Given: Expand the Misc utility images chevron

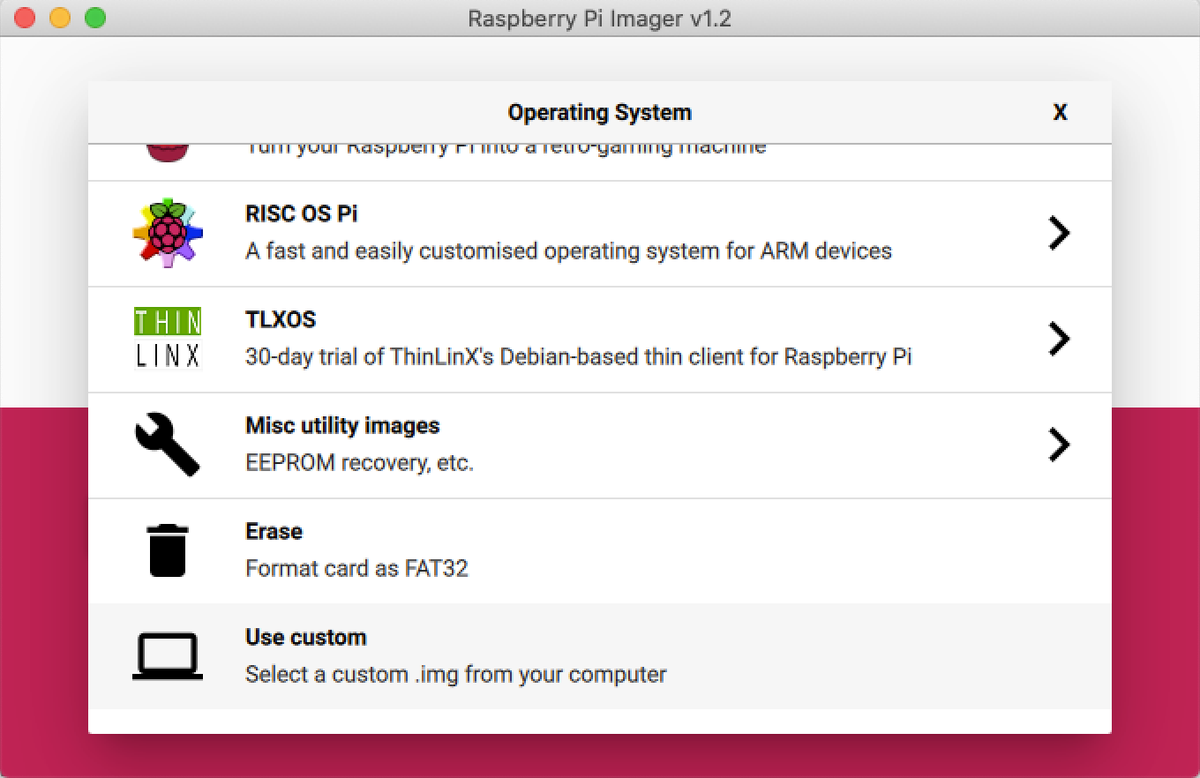Looking at the screenshot, I should [1058, 444].
